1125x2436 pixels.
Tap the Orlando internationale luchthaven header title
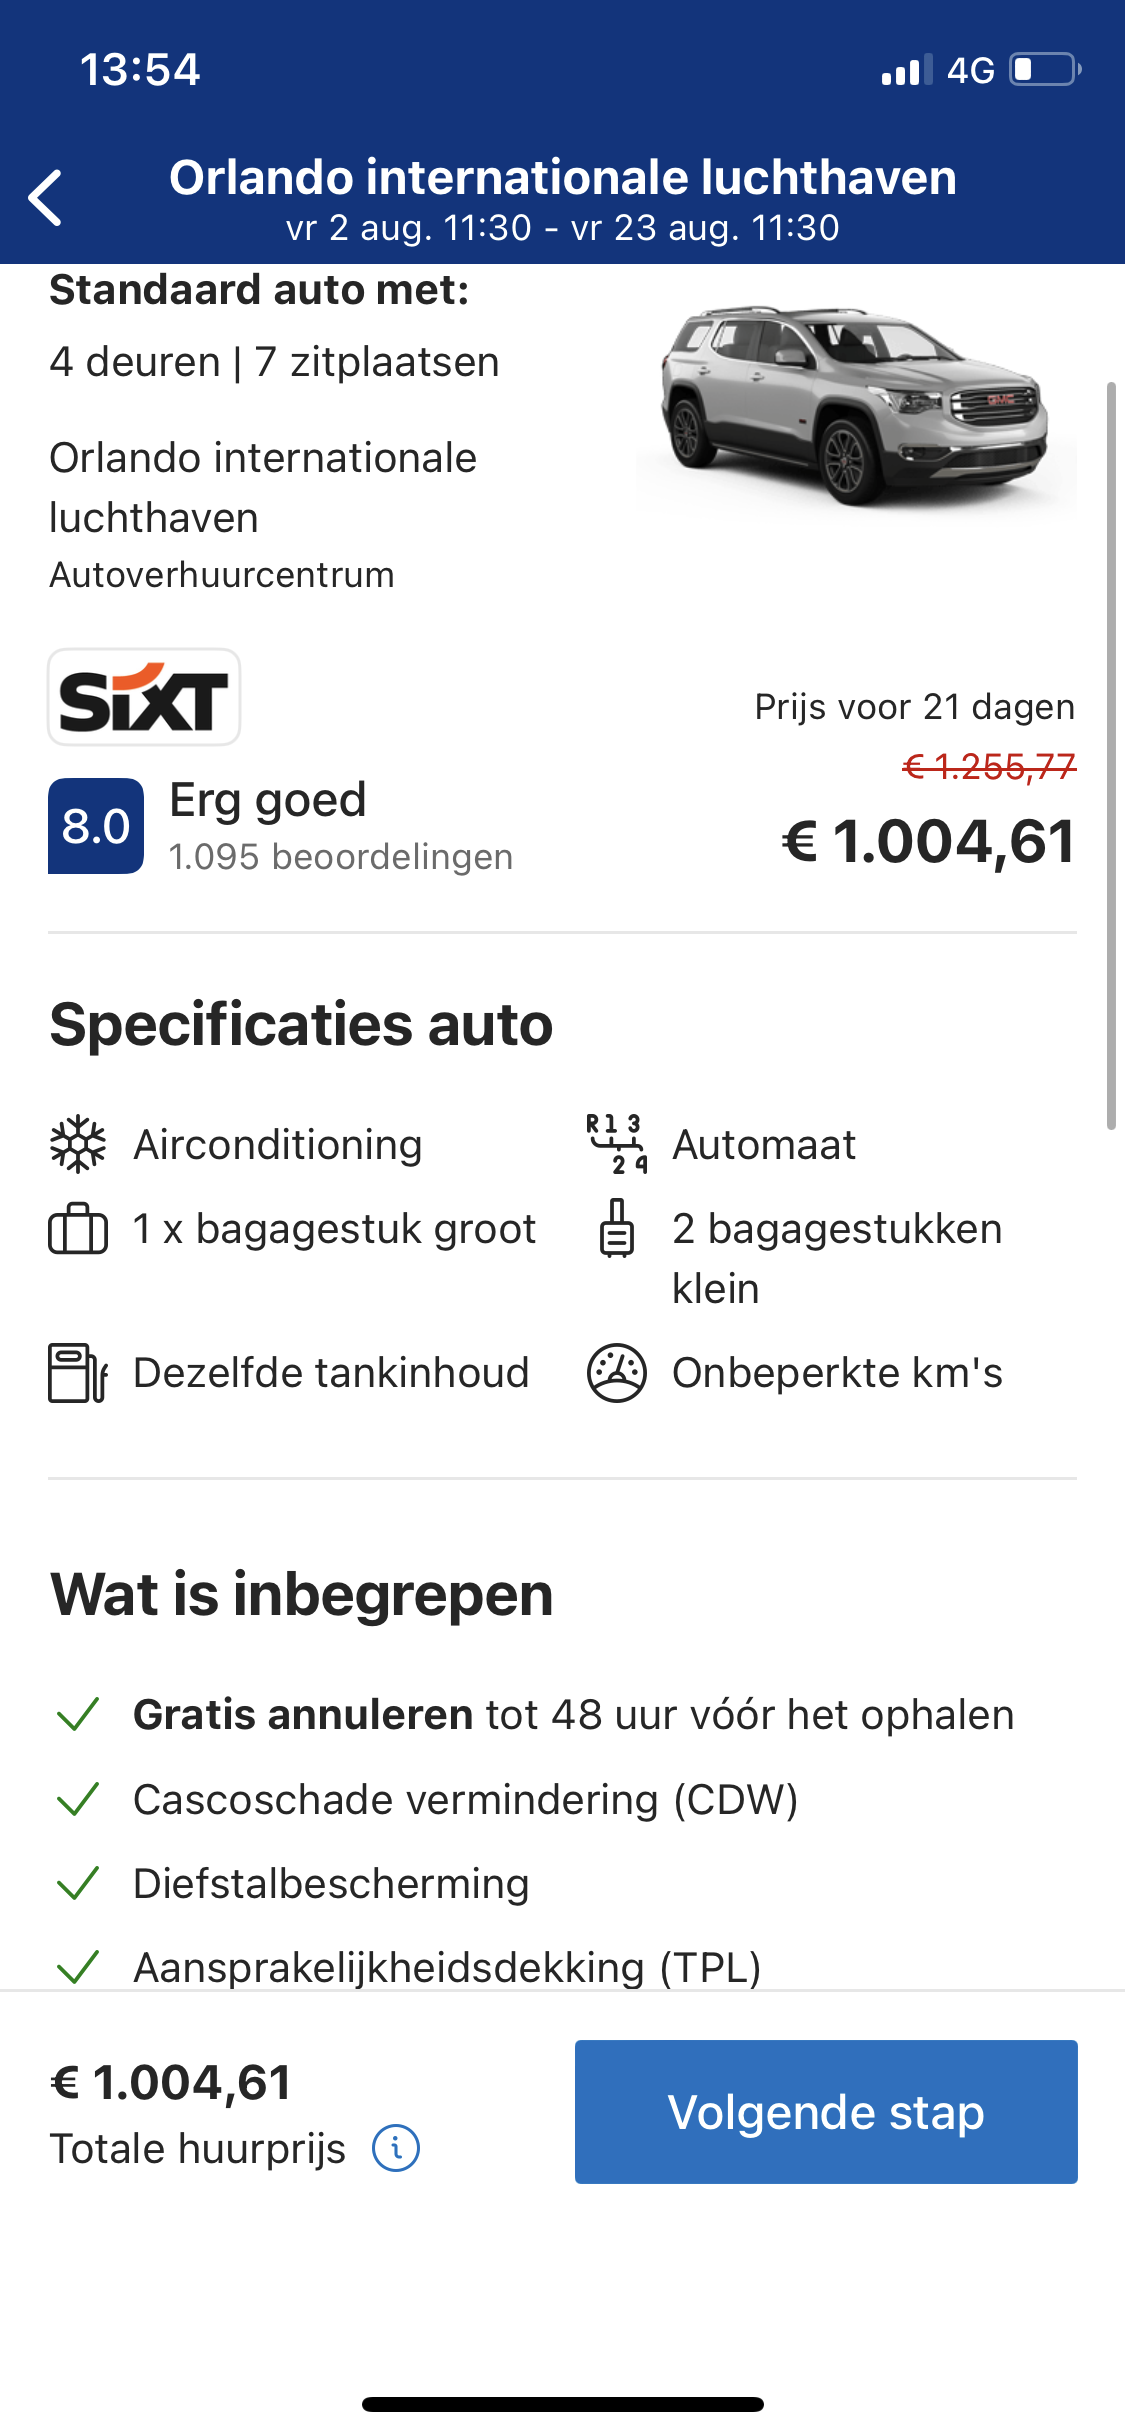point(562,178)
